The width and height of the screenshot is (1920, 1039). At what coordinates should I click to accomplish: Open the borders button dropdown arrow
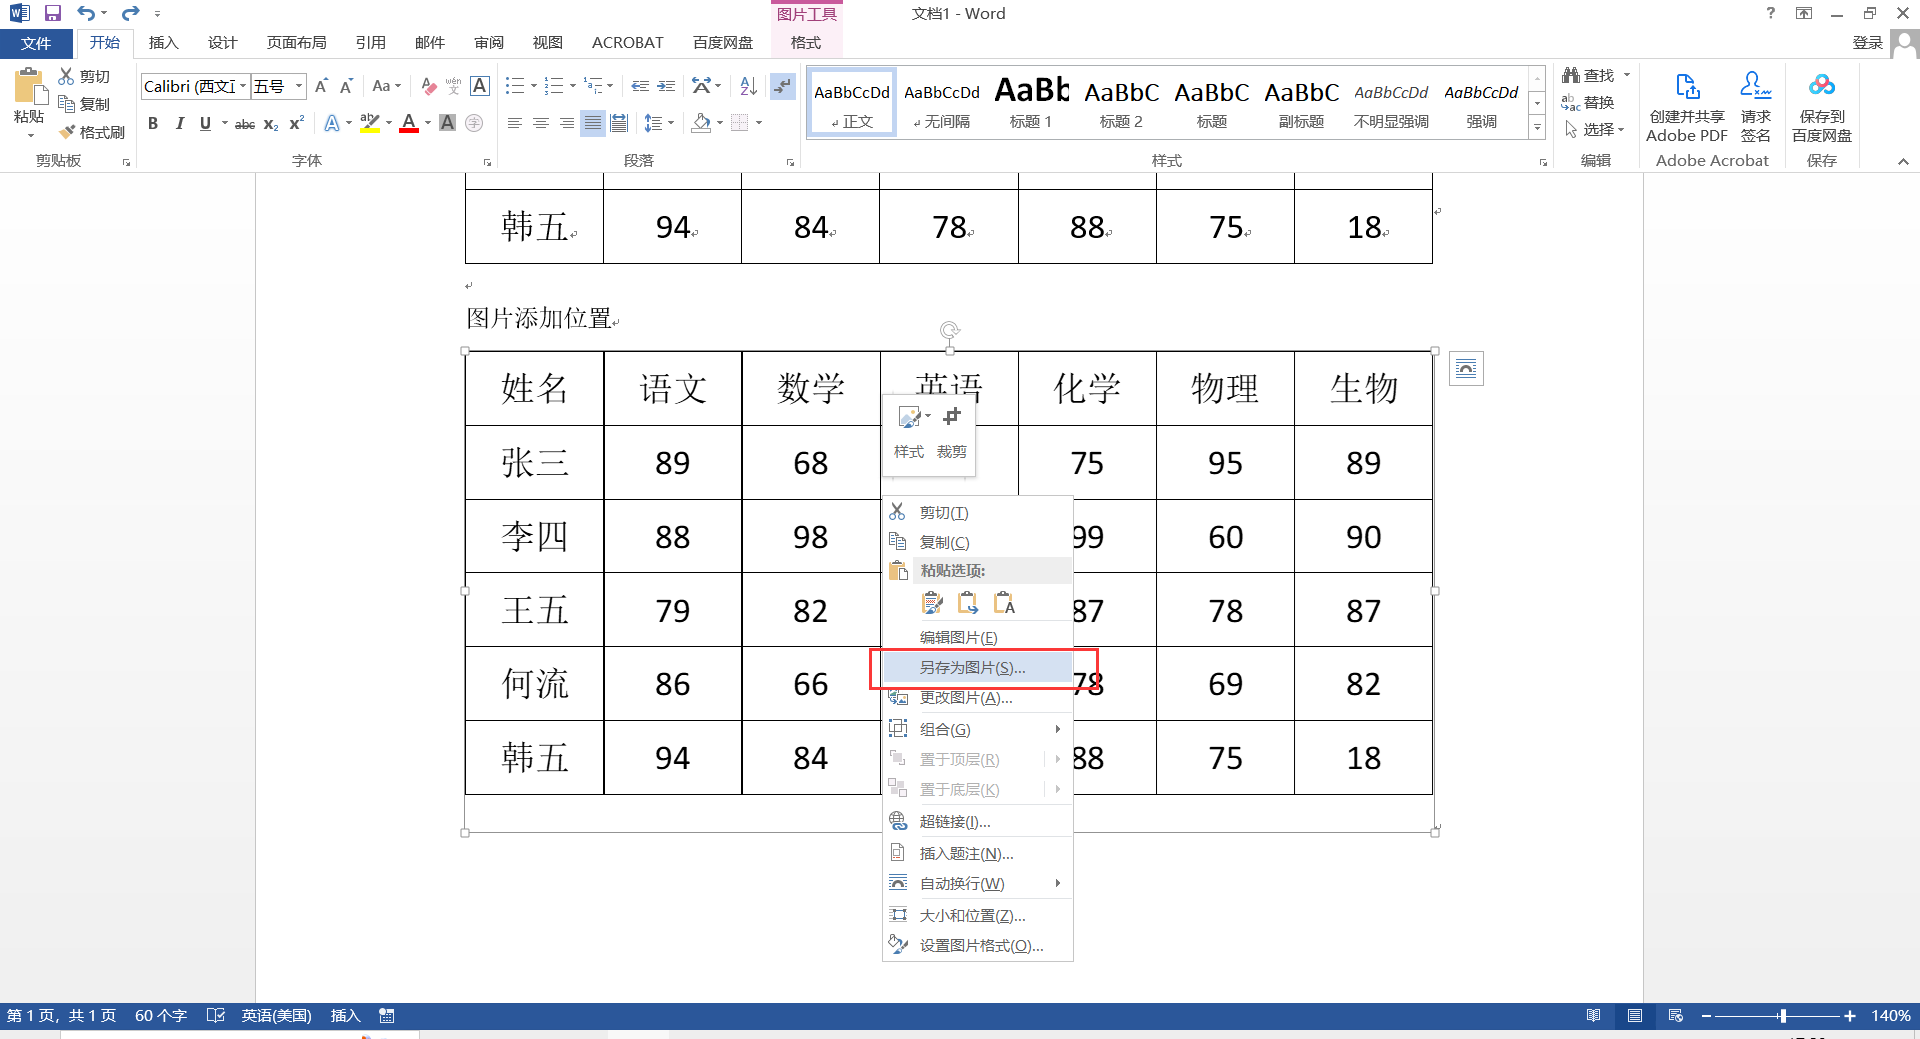pos(759,123)
